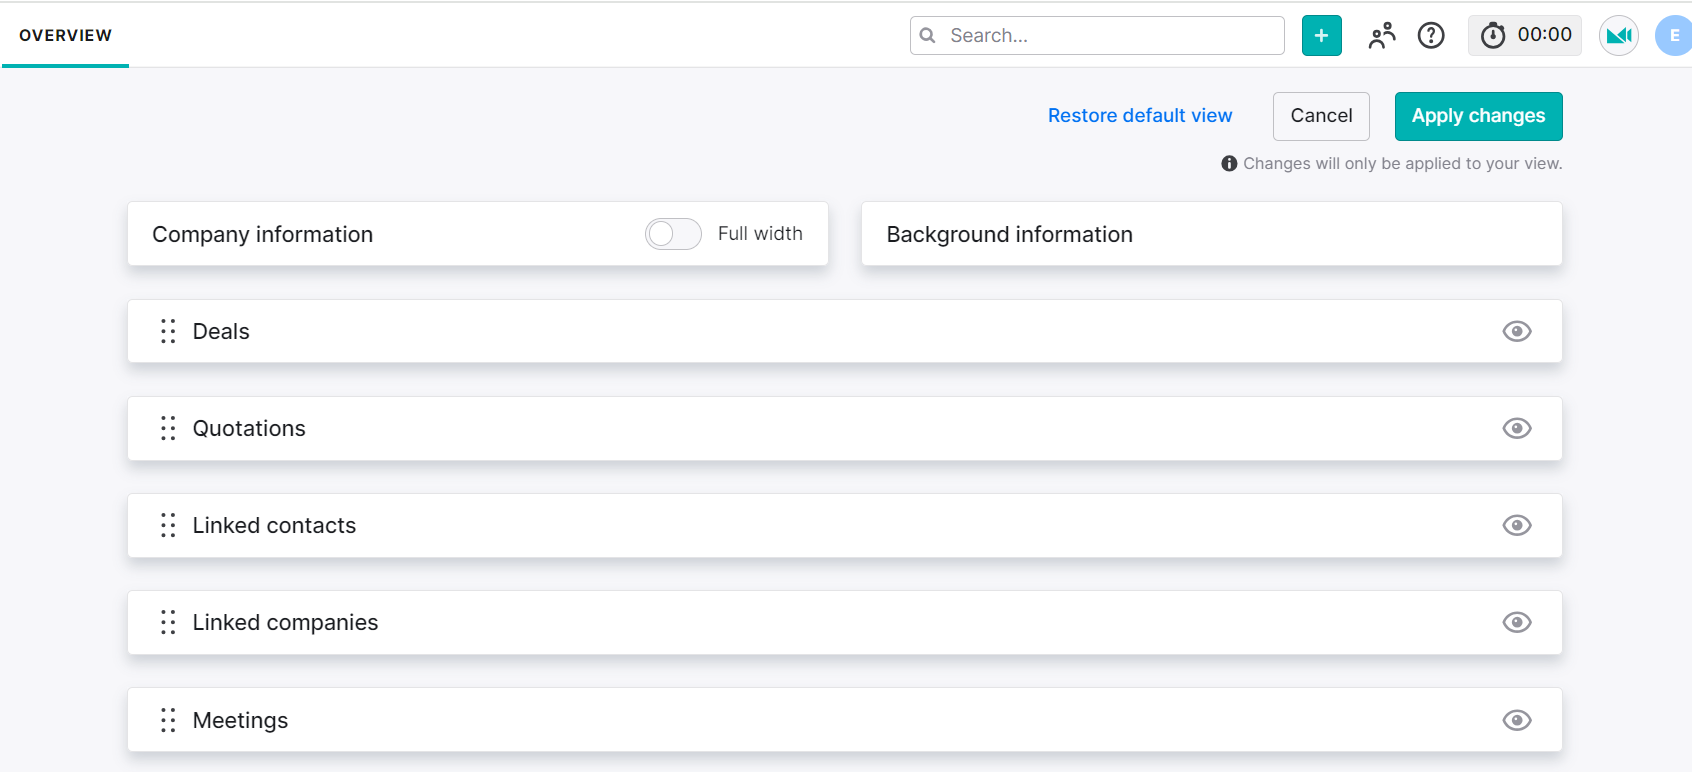Open the people/contacts icon in header
The image size is (1692, 772).
click(x=1382, y=36)
